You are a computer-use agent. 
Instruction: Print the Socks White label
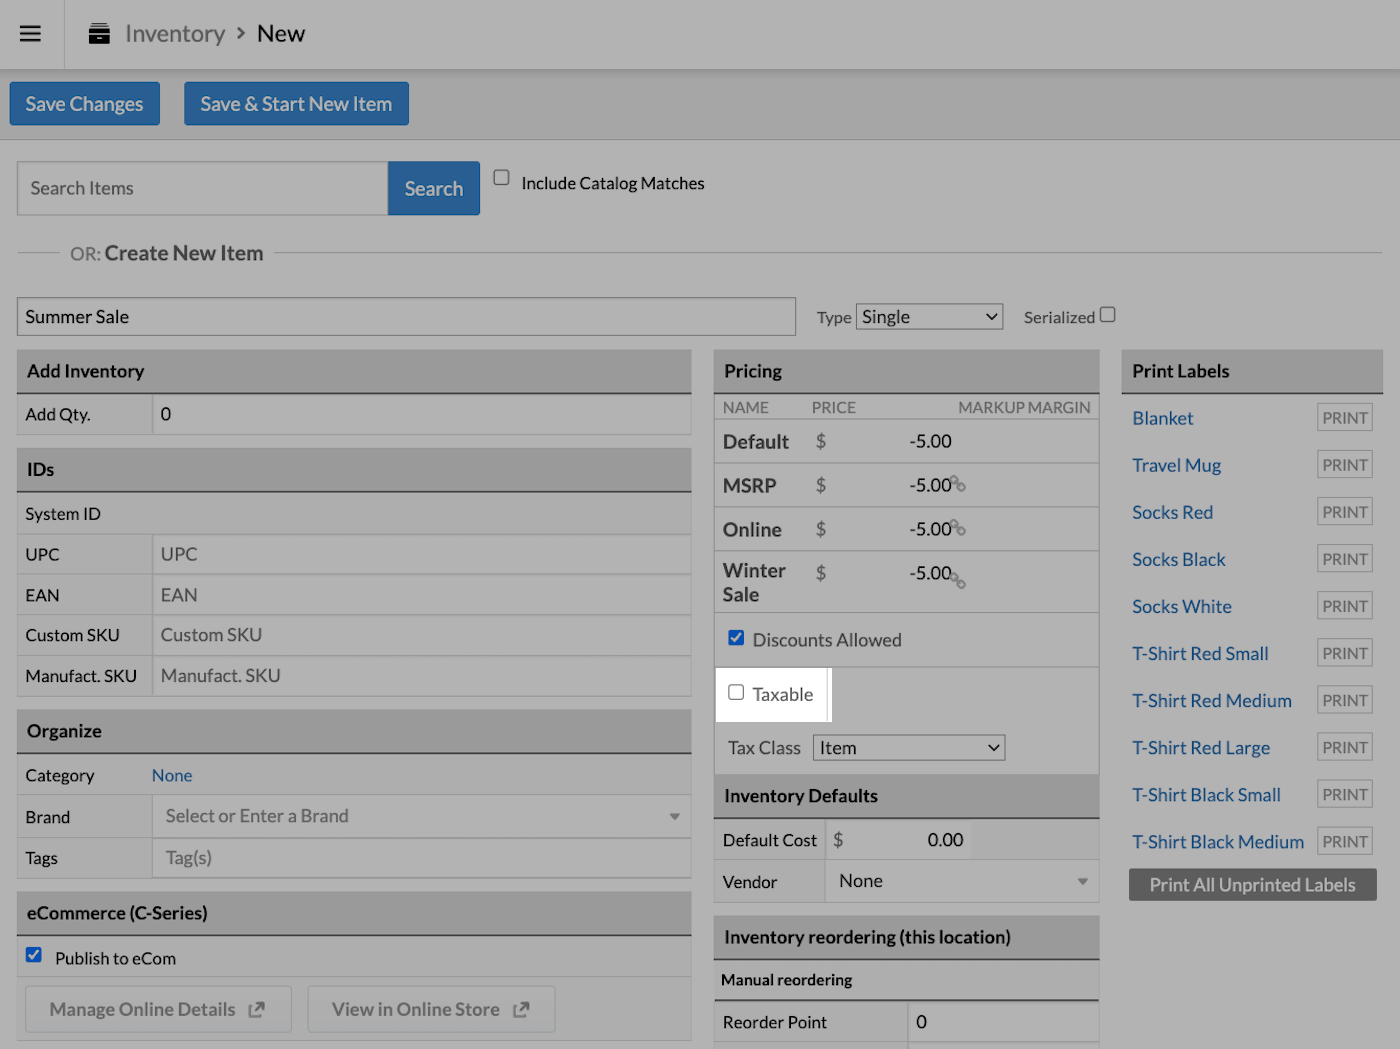(x=1345, y=606)
